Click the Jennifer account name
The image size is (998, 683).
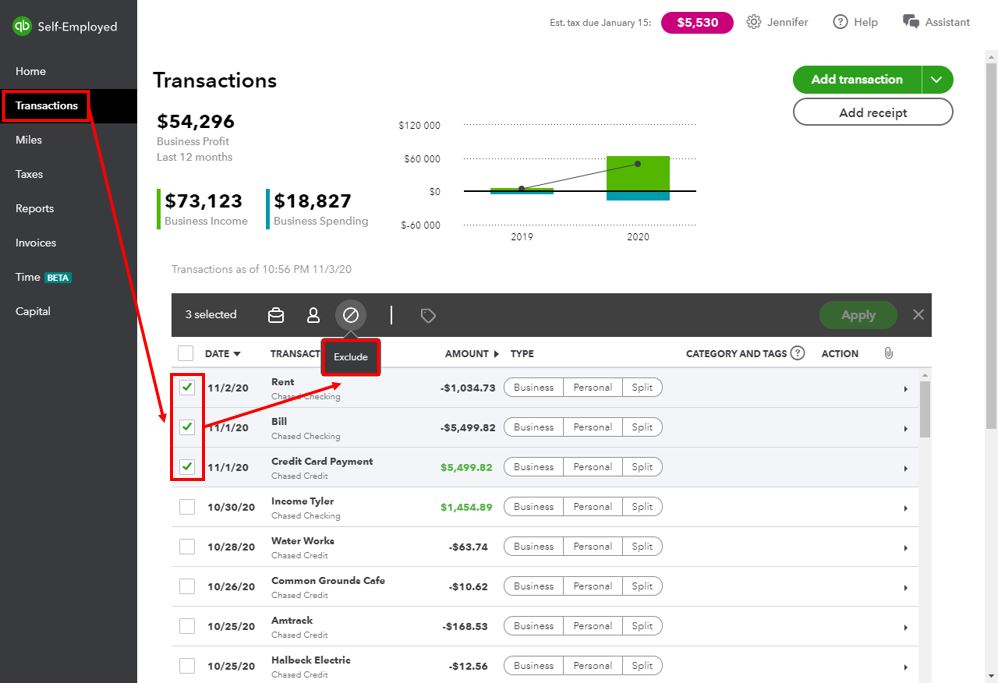coord(787,22)
